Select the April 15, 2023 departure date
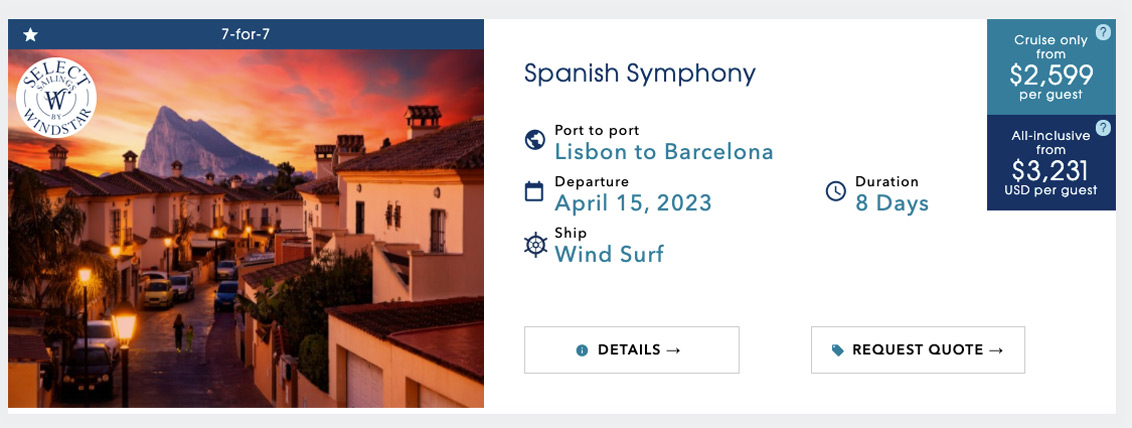 633,203
